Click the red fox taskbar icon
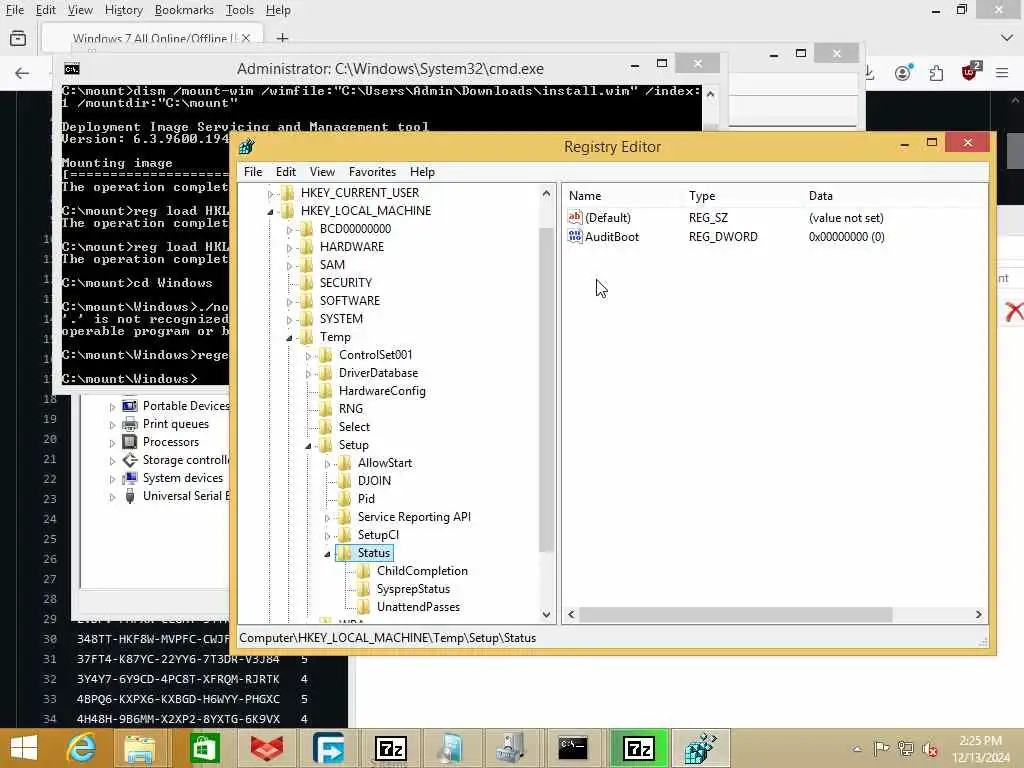The height and width of the screenshot is (768, 1024). pyautogui.click(x=267, y=748)
